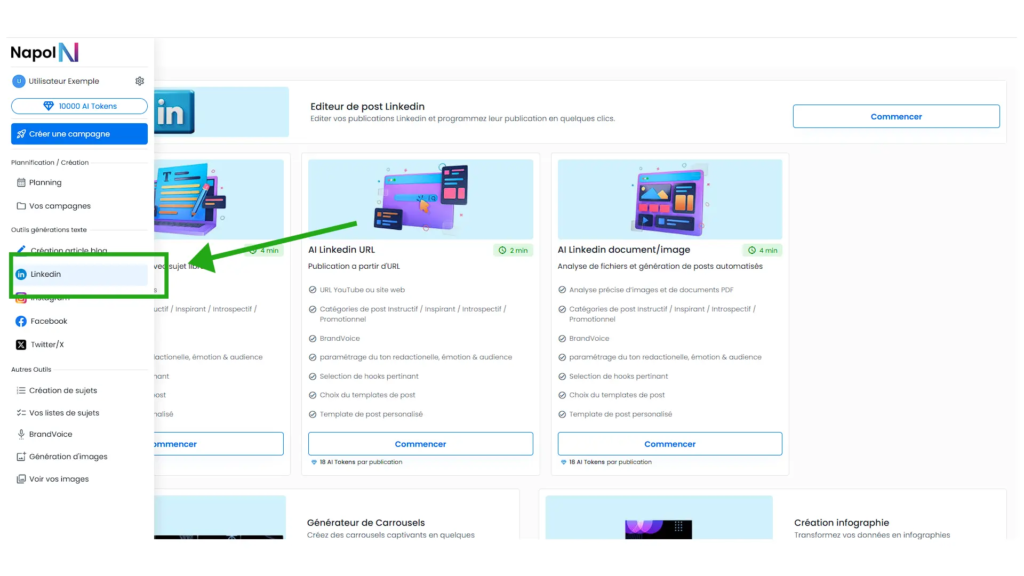Click Commencer on the AI Linkedin URL card
This screenshot has height=576, width=1024.
point(421,444)
